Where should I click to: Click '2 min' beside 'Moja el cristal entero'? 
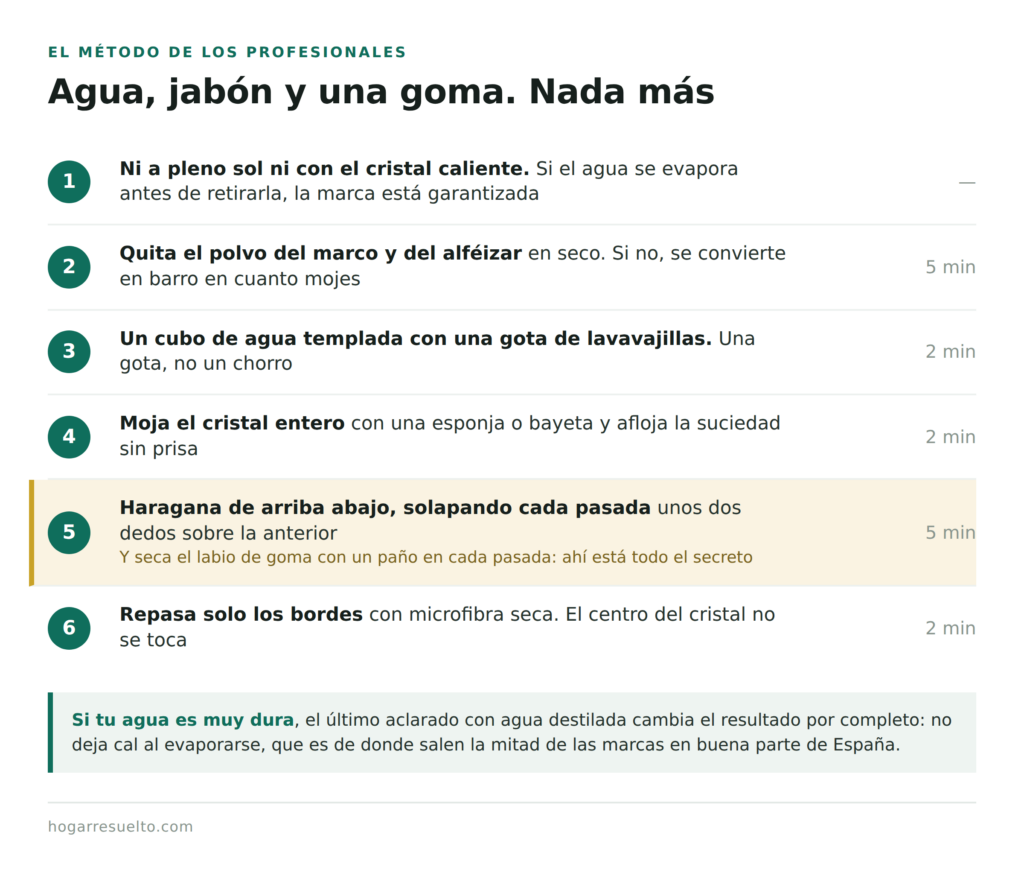tap(950, 437)
